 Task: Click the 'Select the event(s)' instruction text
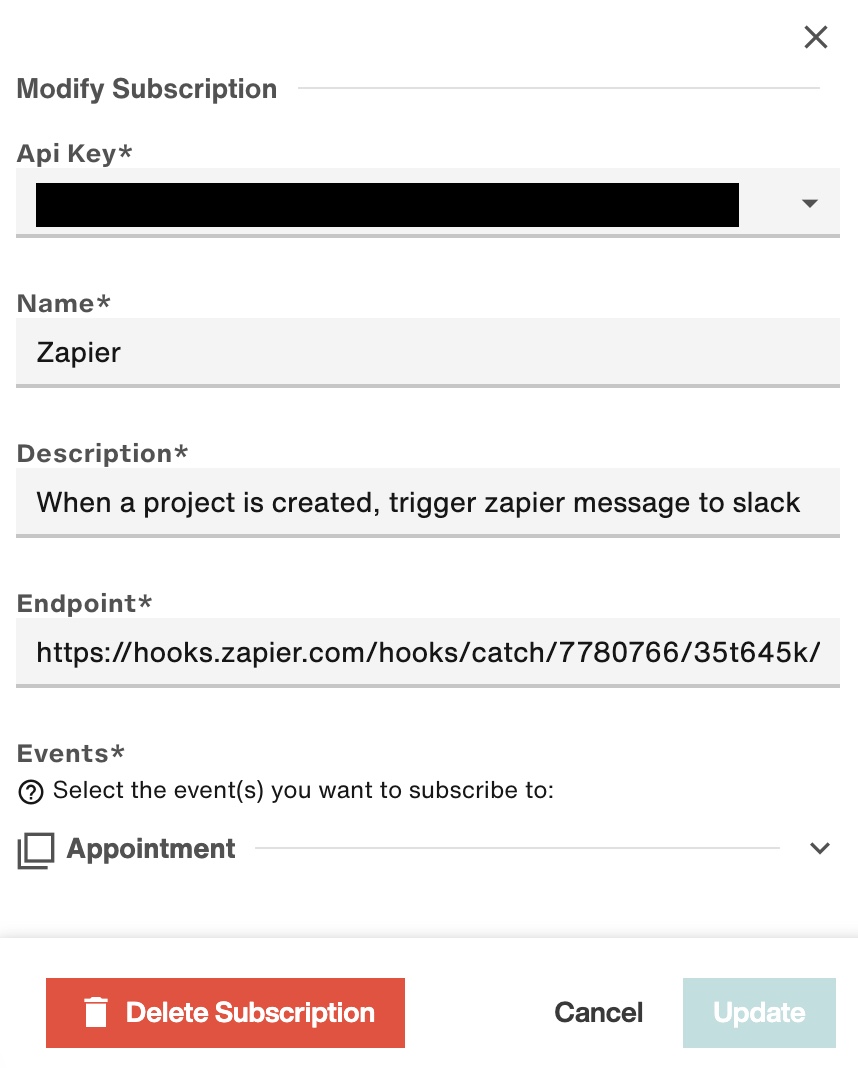[x=303, y=790]
